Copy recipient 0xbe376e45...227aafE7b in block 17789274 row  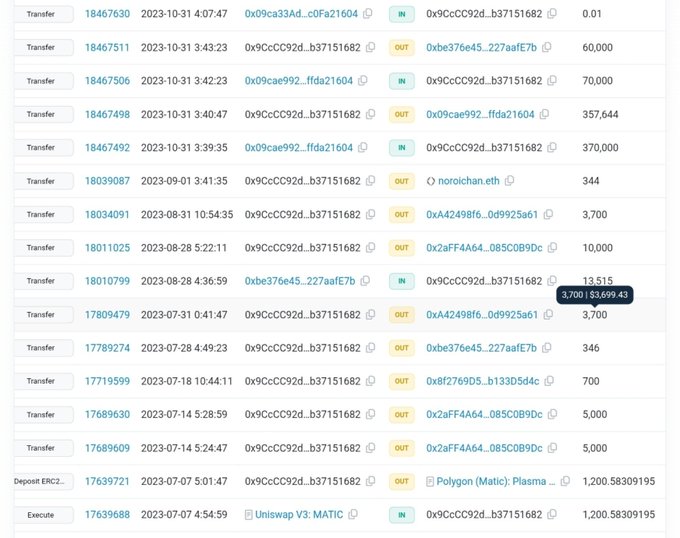(546, 348)
